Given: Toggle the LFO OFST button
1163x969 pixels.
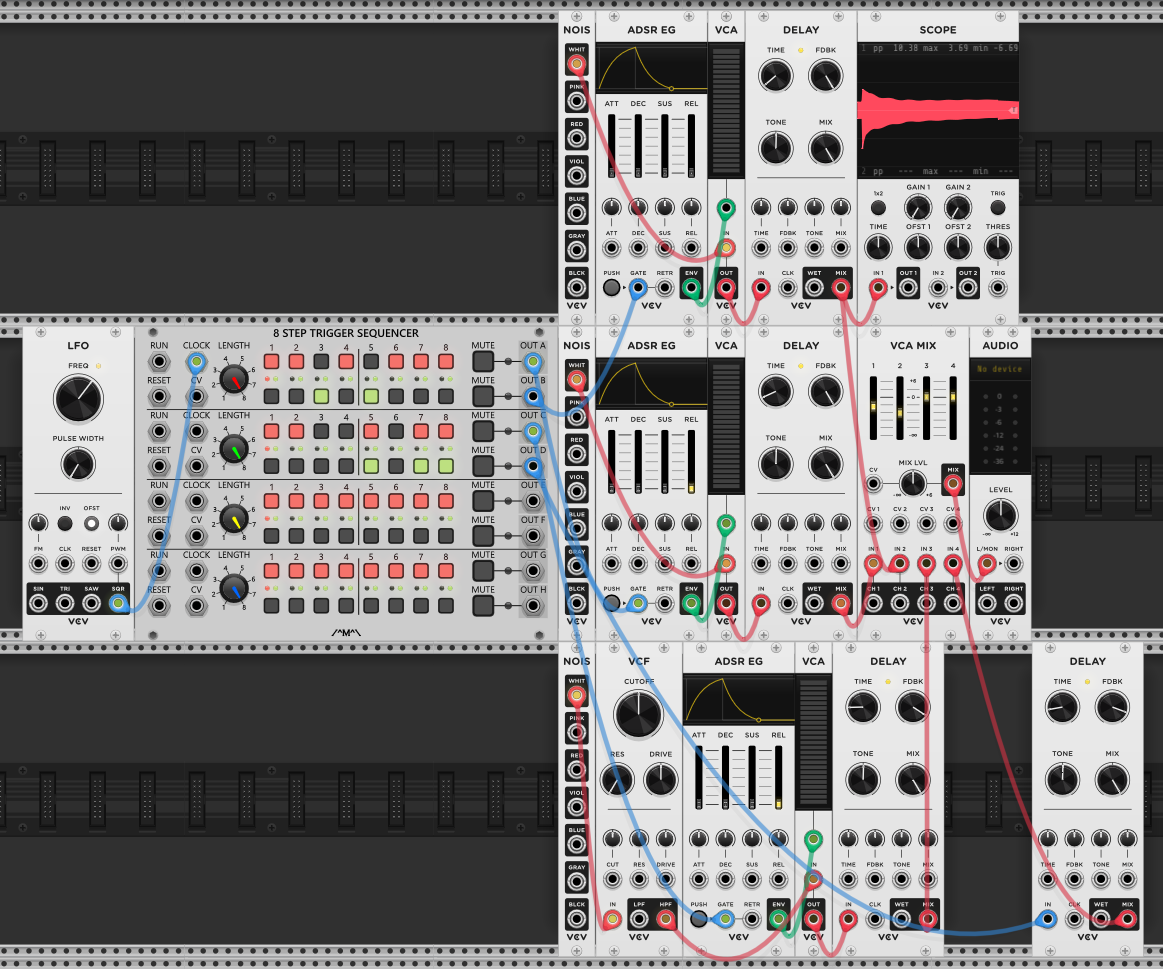Looking at the screenshot, I should (x=91, y=523).
